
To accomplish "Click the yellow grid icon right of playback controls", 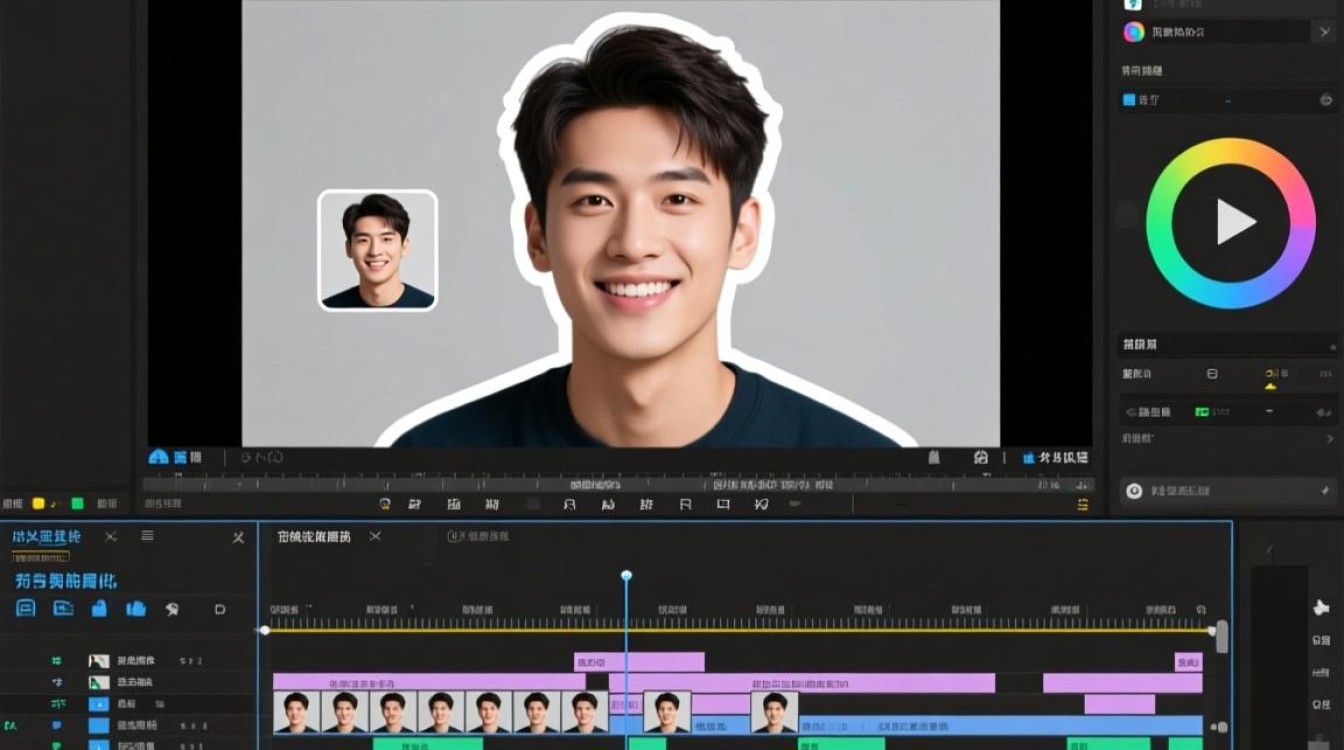I will [x=1082, y=505].
